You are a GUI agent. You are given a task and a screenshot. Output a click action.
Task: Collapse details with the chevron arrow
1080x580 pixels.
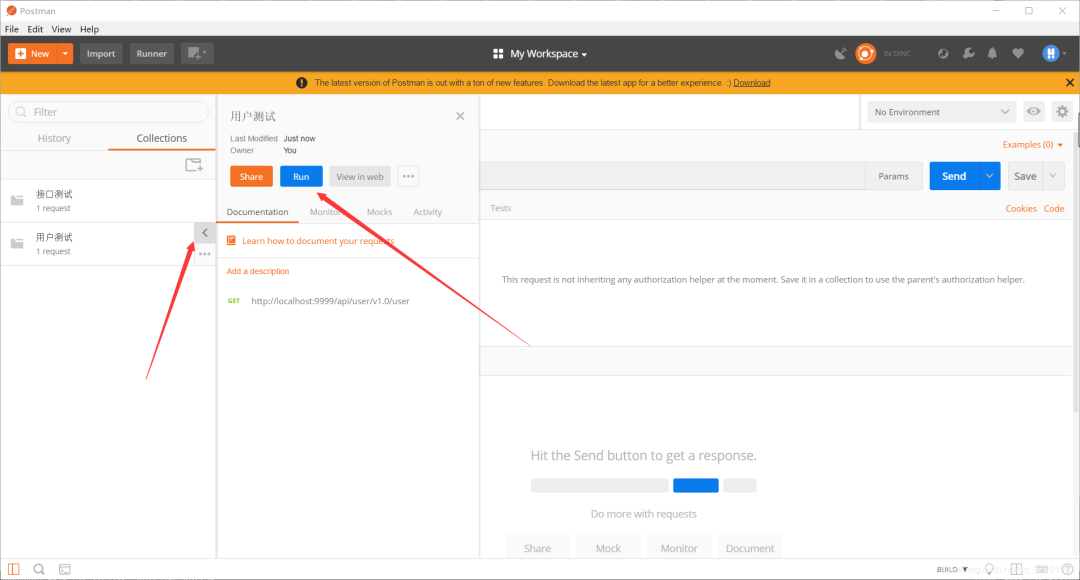(x=205, y=233)
